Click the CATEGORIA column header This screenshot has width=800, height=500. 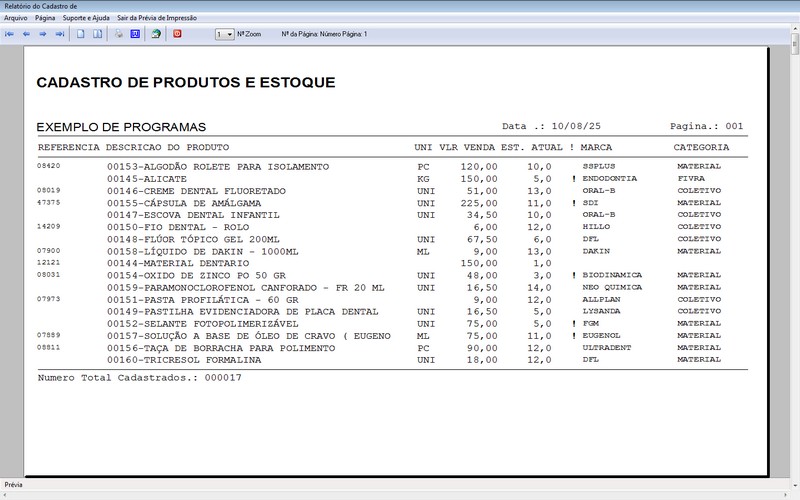click(x=700, y=147)
